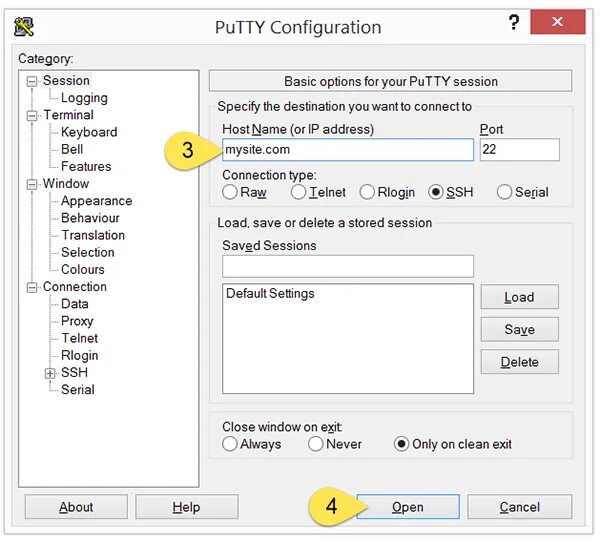Close the PuTTY Configuration window
600x542 pixels.
click(558, 22)
